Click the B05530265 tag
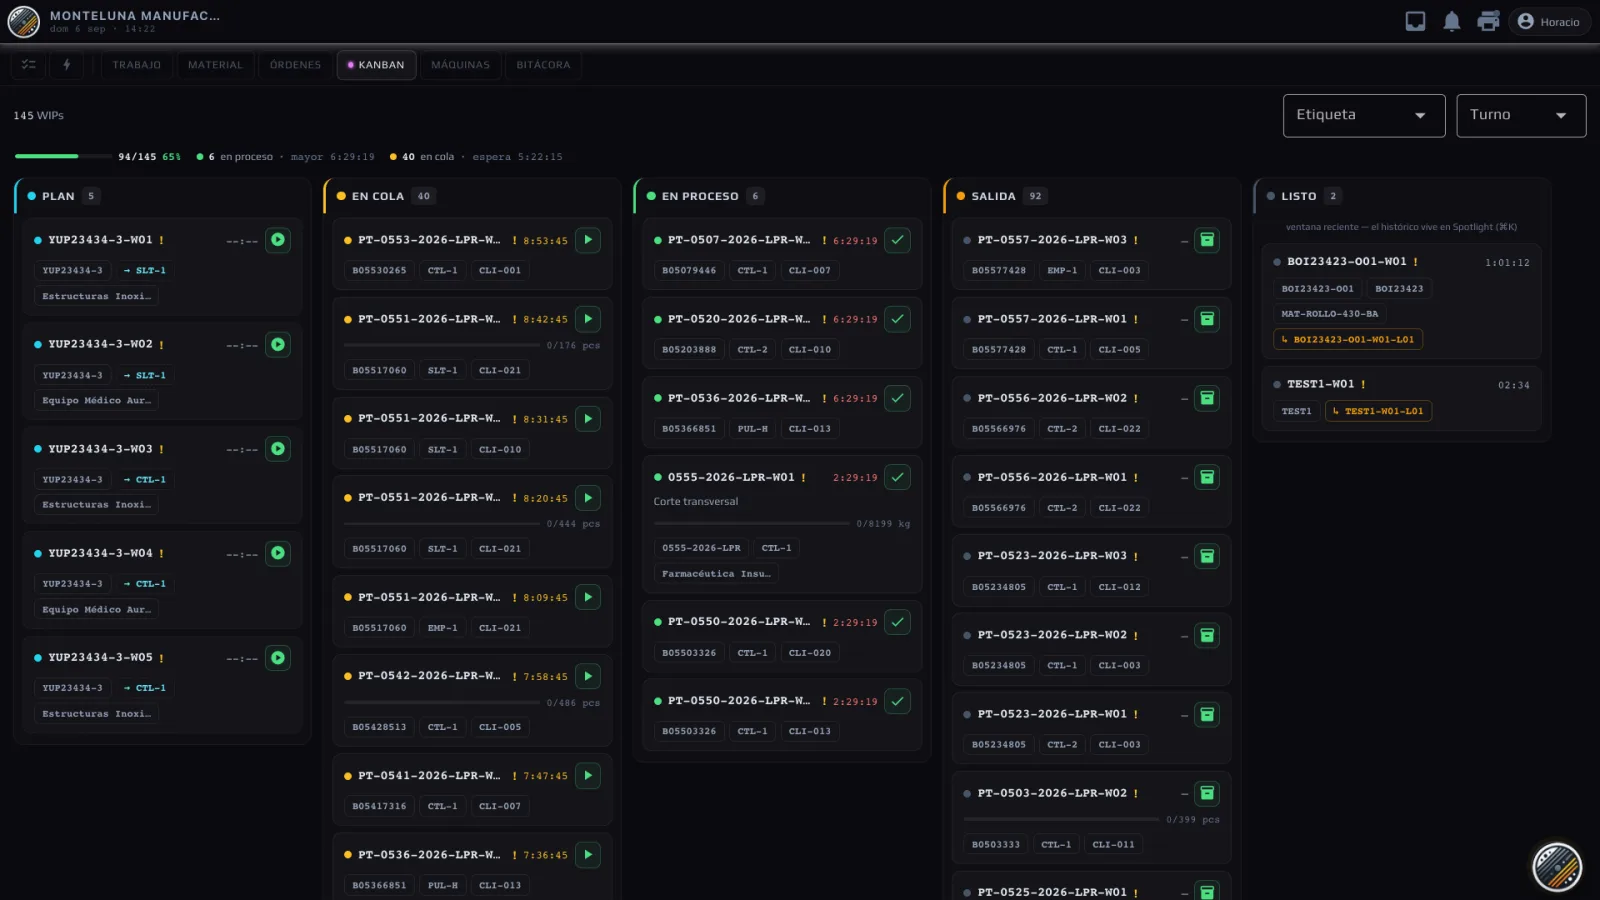This screenshot has height=900, width=1600. pos(379,270)
